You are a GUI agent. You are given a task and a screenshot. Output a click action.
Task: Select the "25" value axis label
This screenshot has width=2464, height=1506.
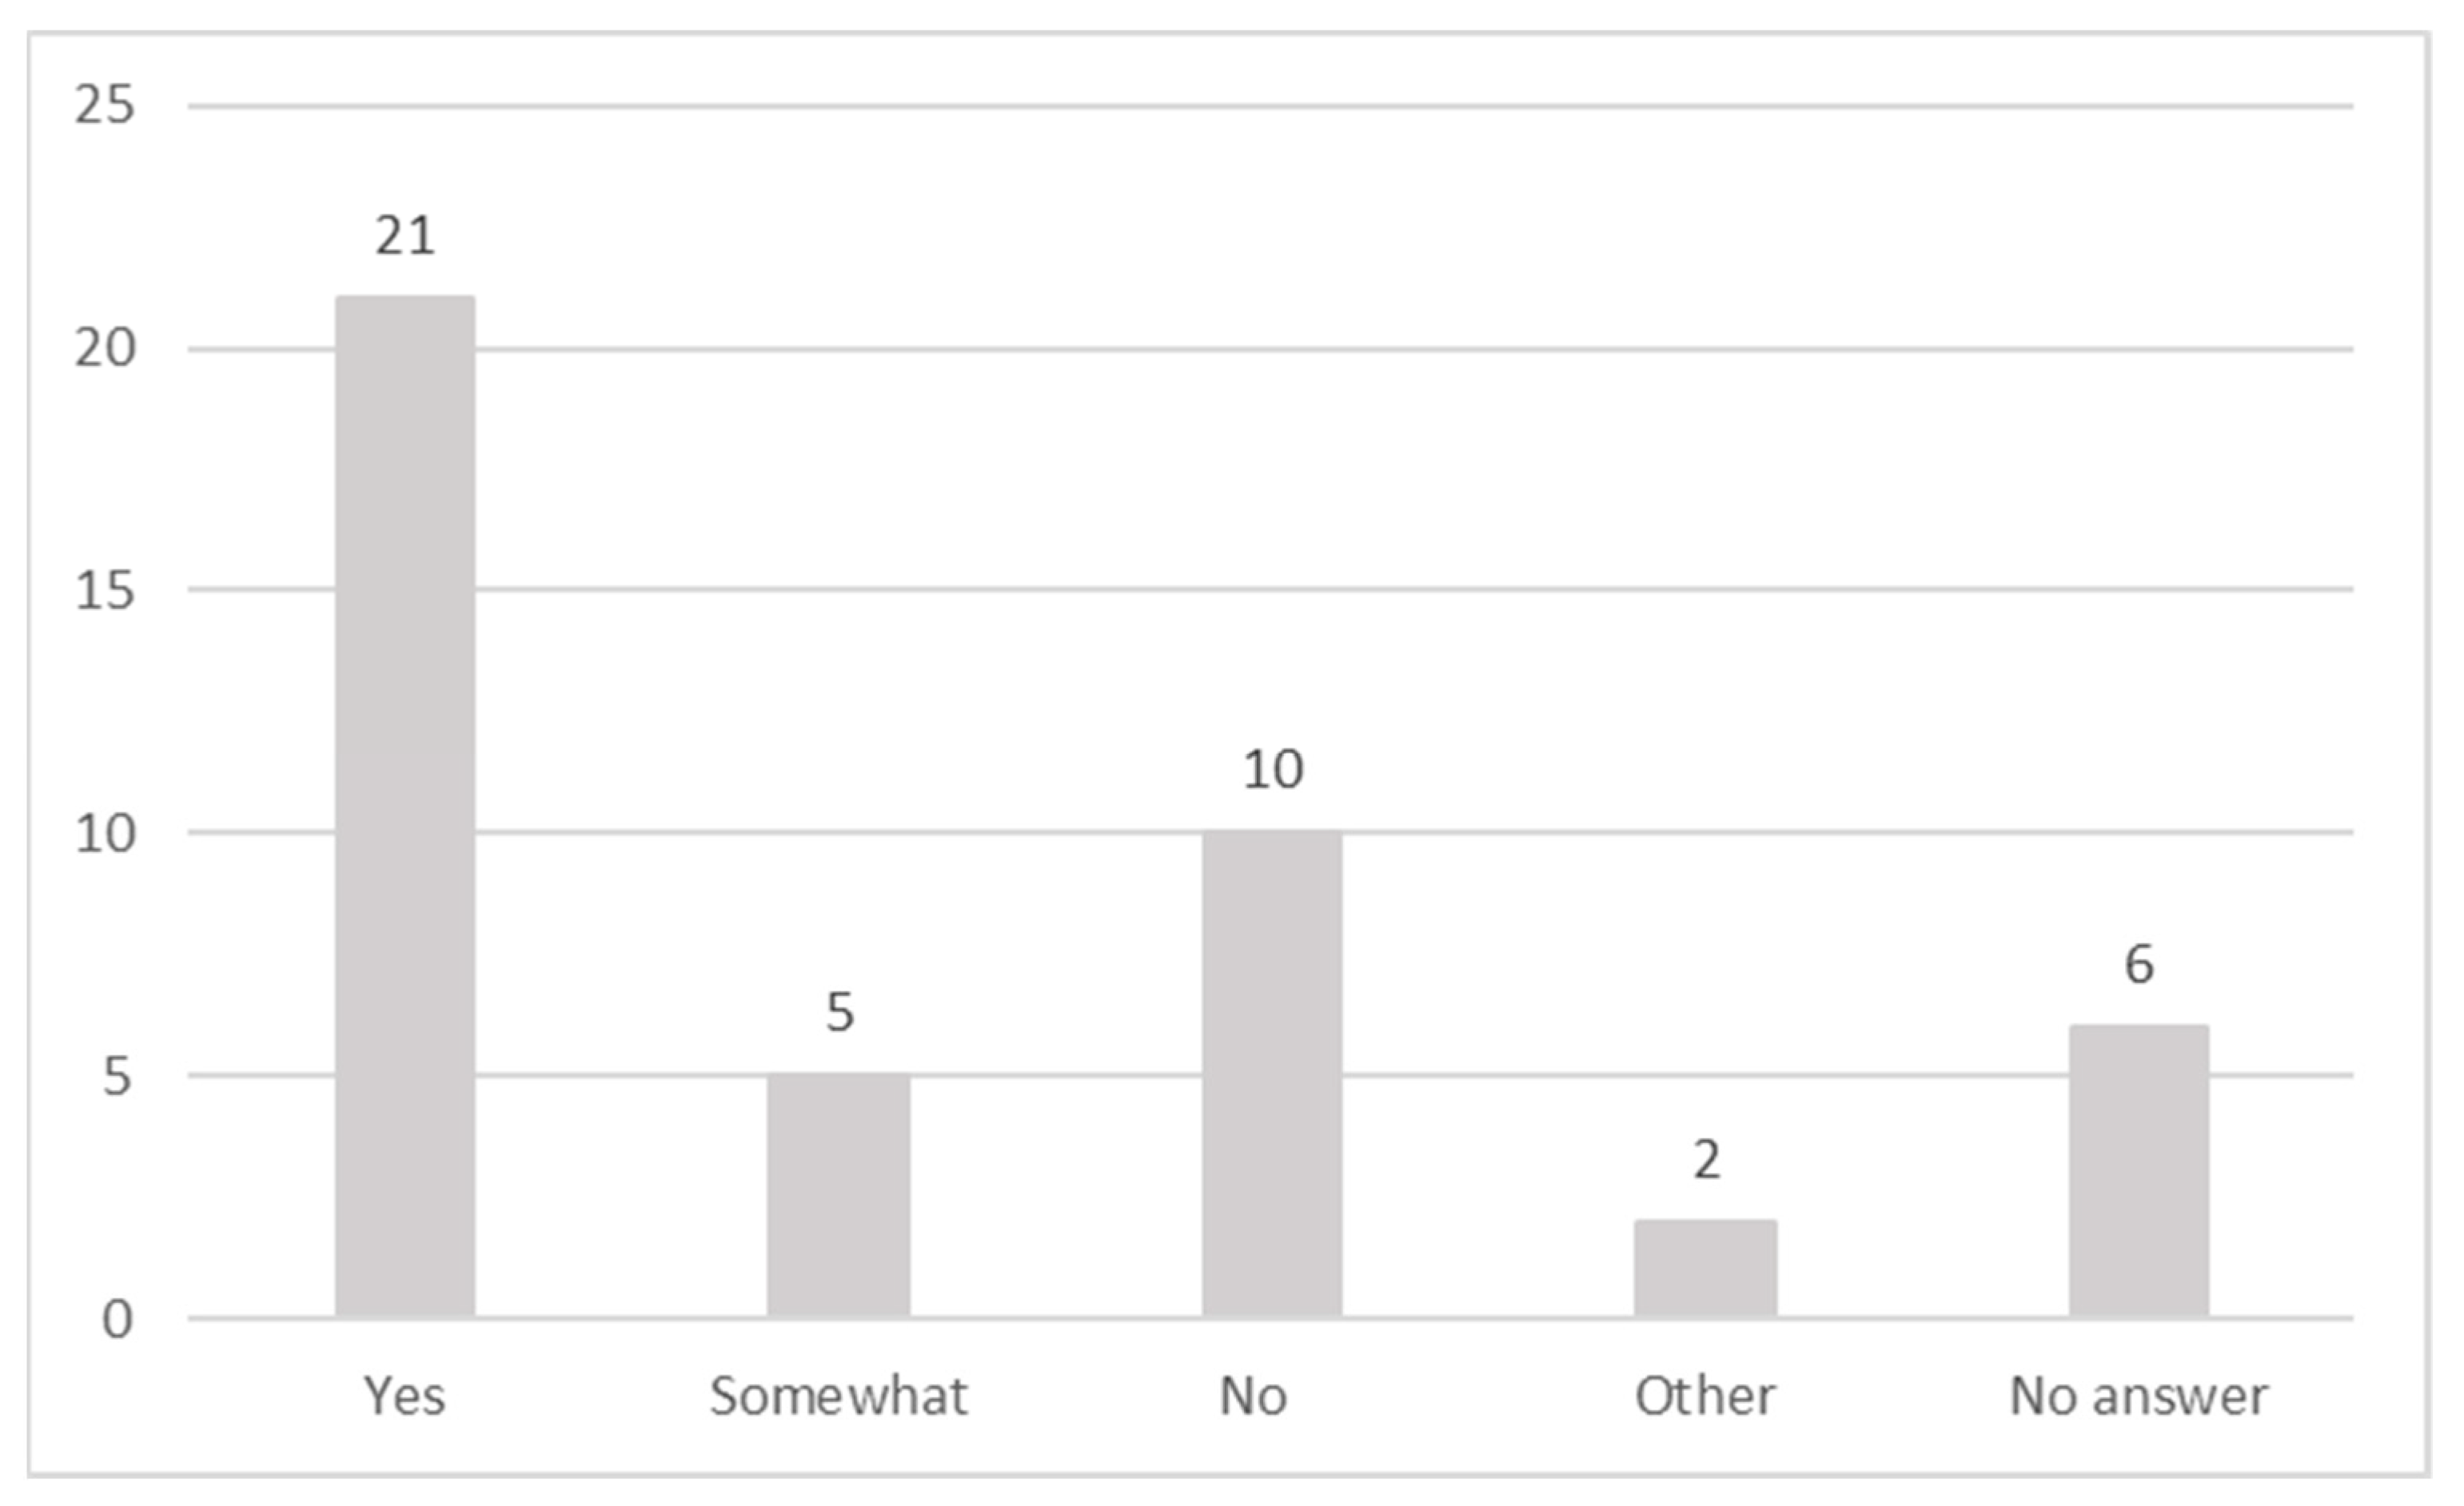[x=105, y=105]
